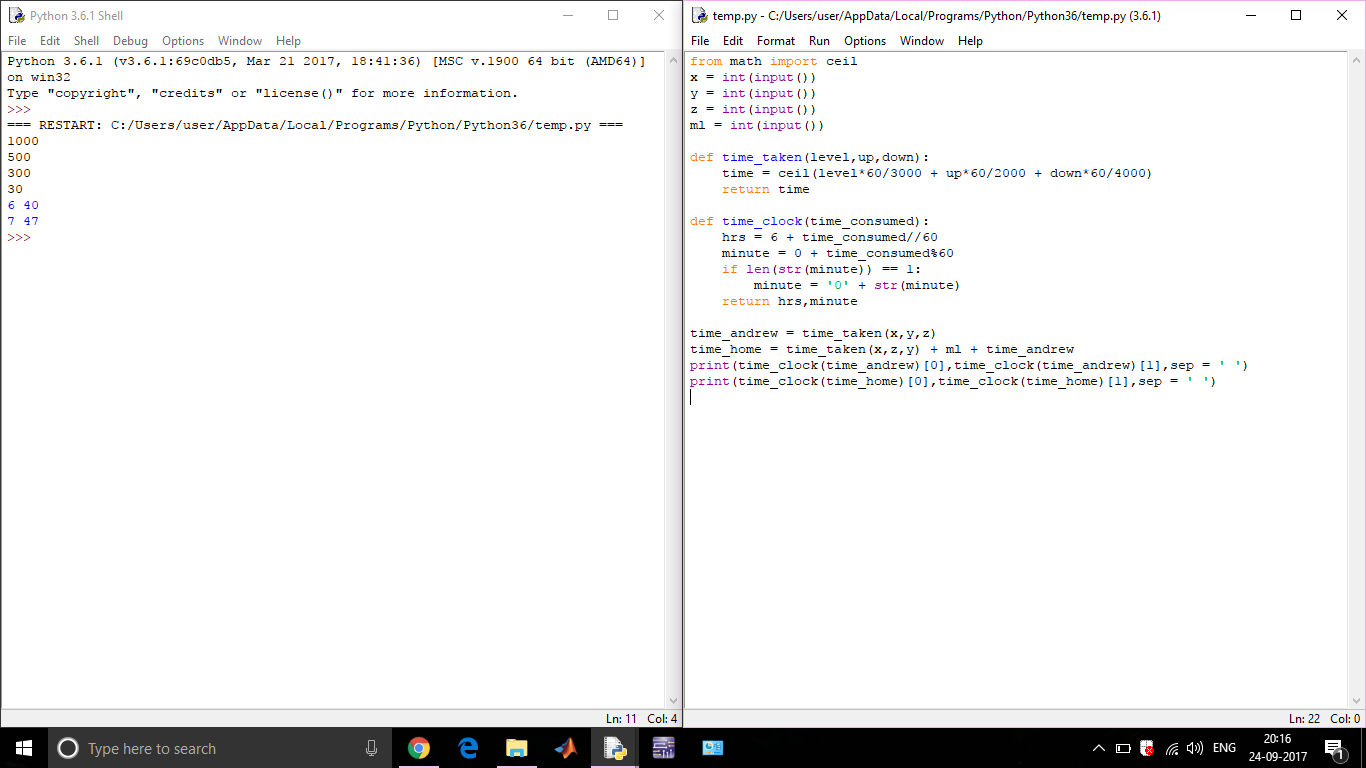Click input value '1000' in shell

pos(23,141)
